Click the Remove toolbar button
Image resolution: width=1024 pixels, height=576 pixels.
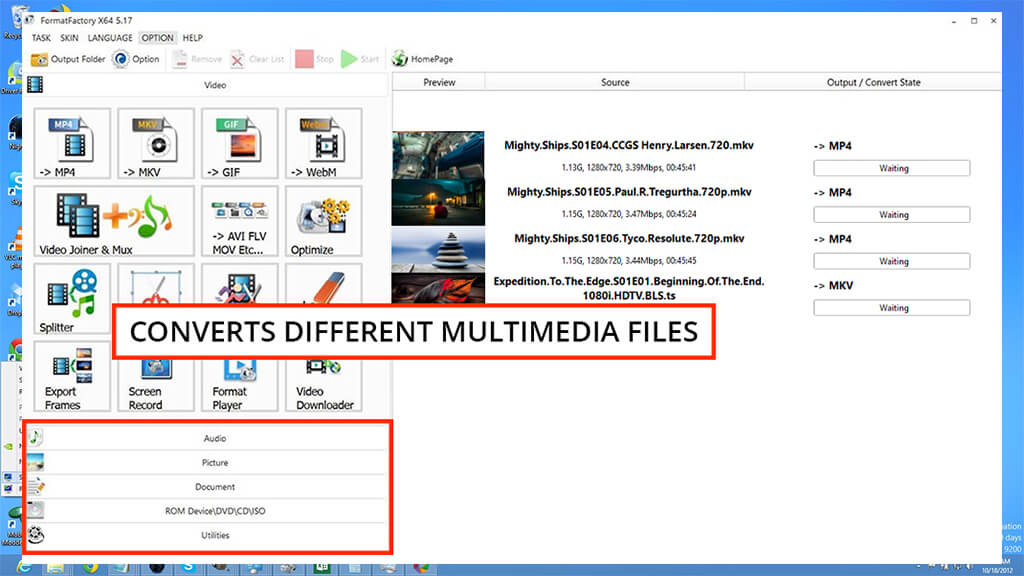(197, 59)
